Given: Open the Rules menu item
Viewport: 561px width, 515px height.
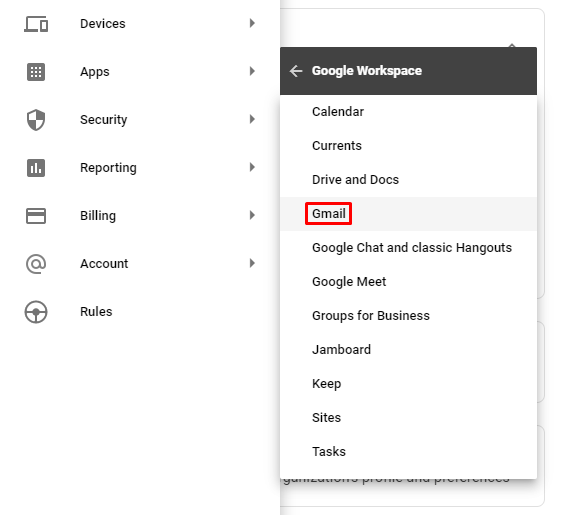Looking at the screenshot, I should click(x=140, y=311).
